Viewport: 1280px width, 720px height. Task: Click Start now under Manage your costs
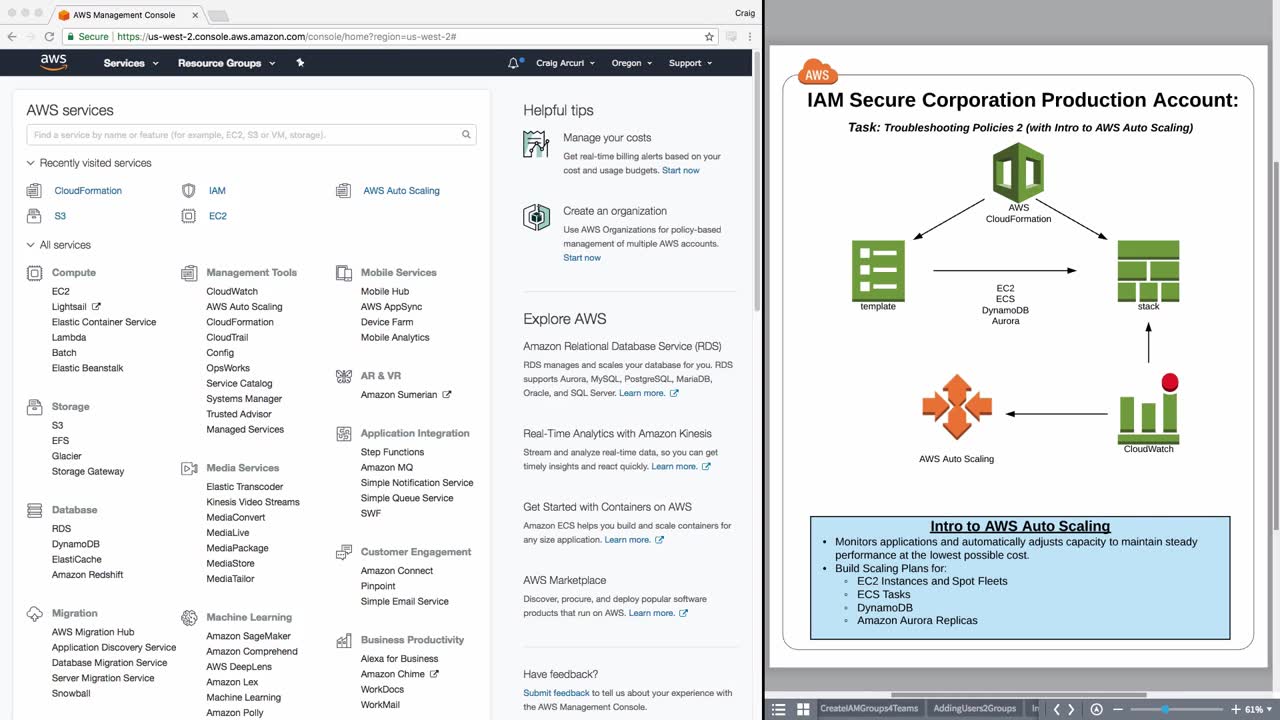[681, 170]
